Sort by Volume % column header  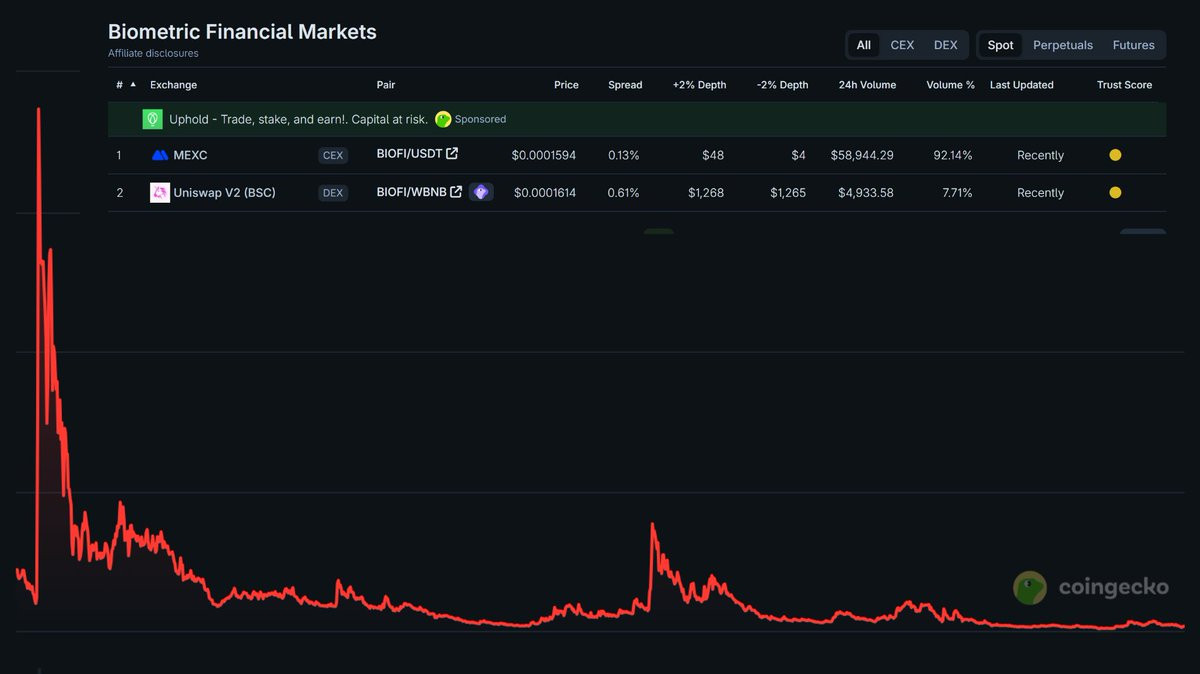point(950,85)
